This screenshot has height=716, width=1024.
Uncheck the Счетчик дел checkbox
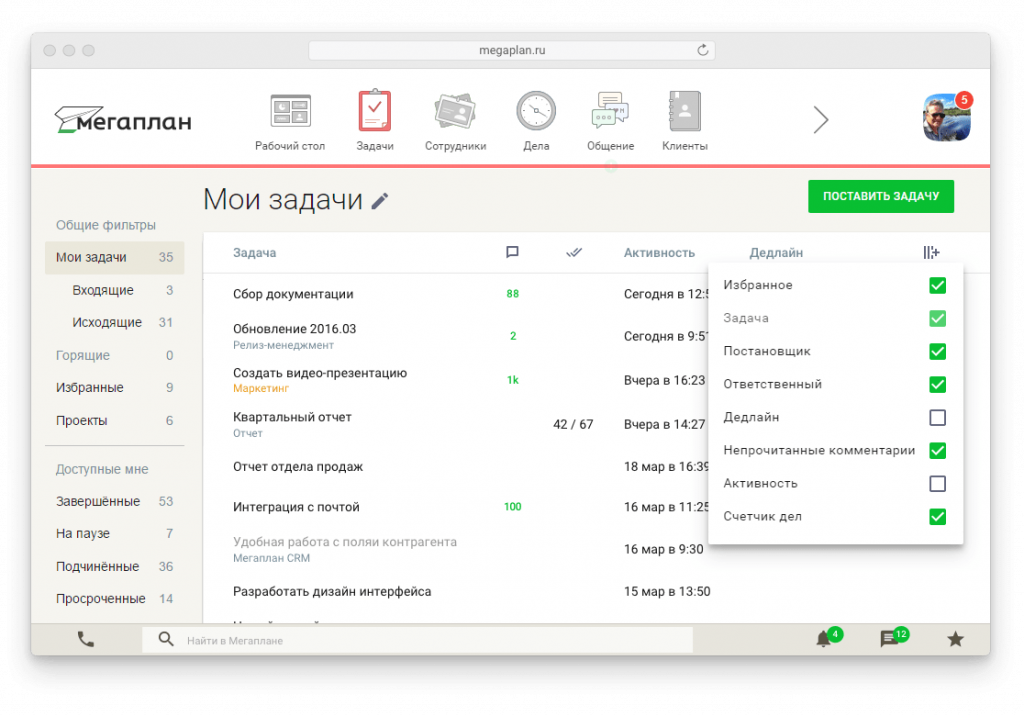point(937,517)
